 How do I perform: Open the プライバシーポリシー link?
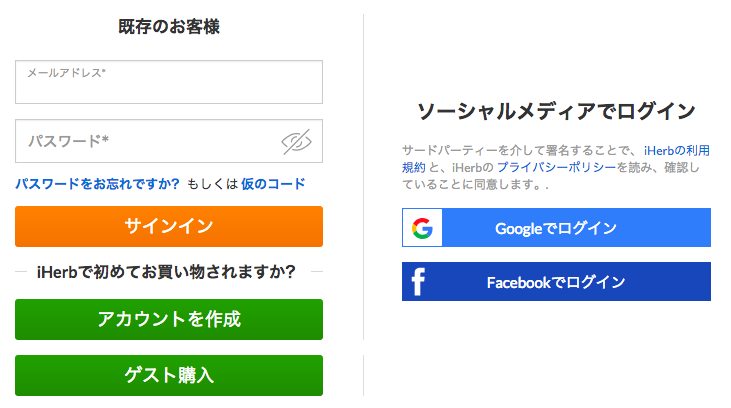[x=557, y=167]
